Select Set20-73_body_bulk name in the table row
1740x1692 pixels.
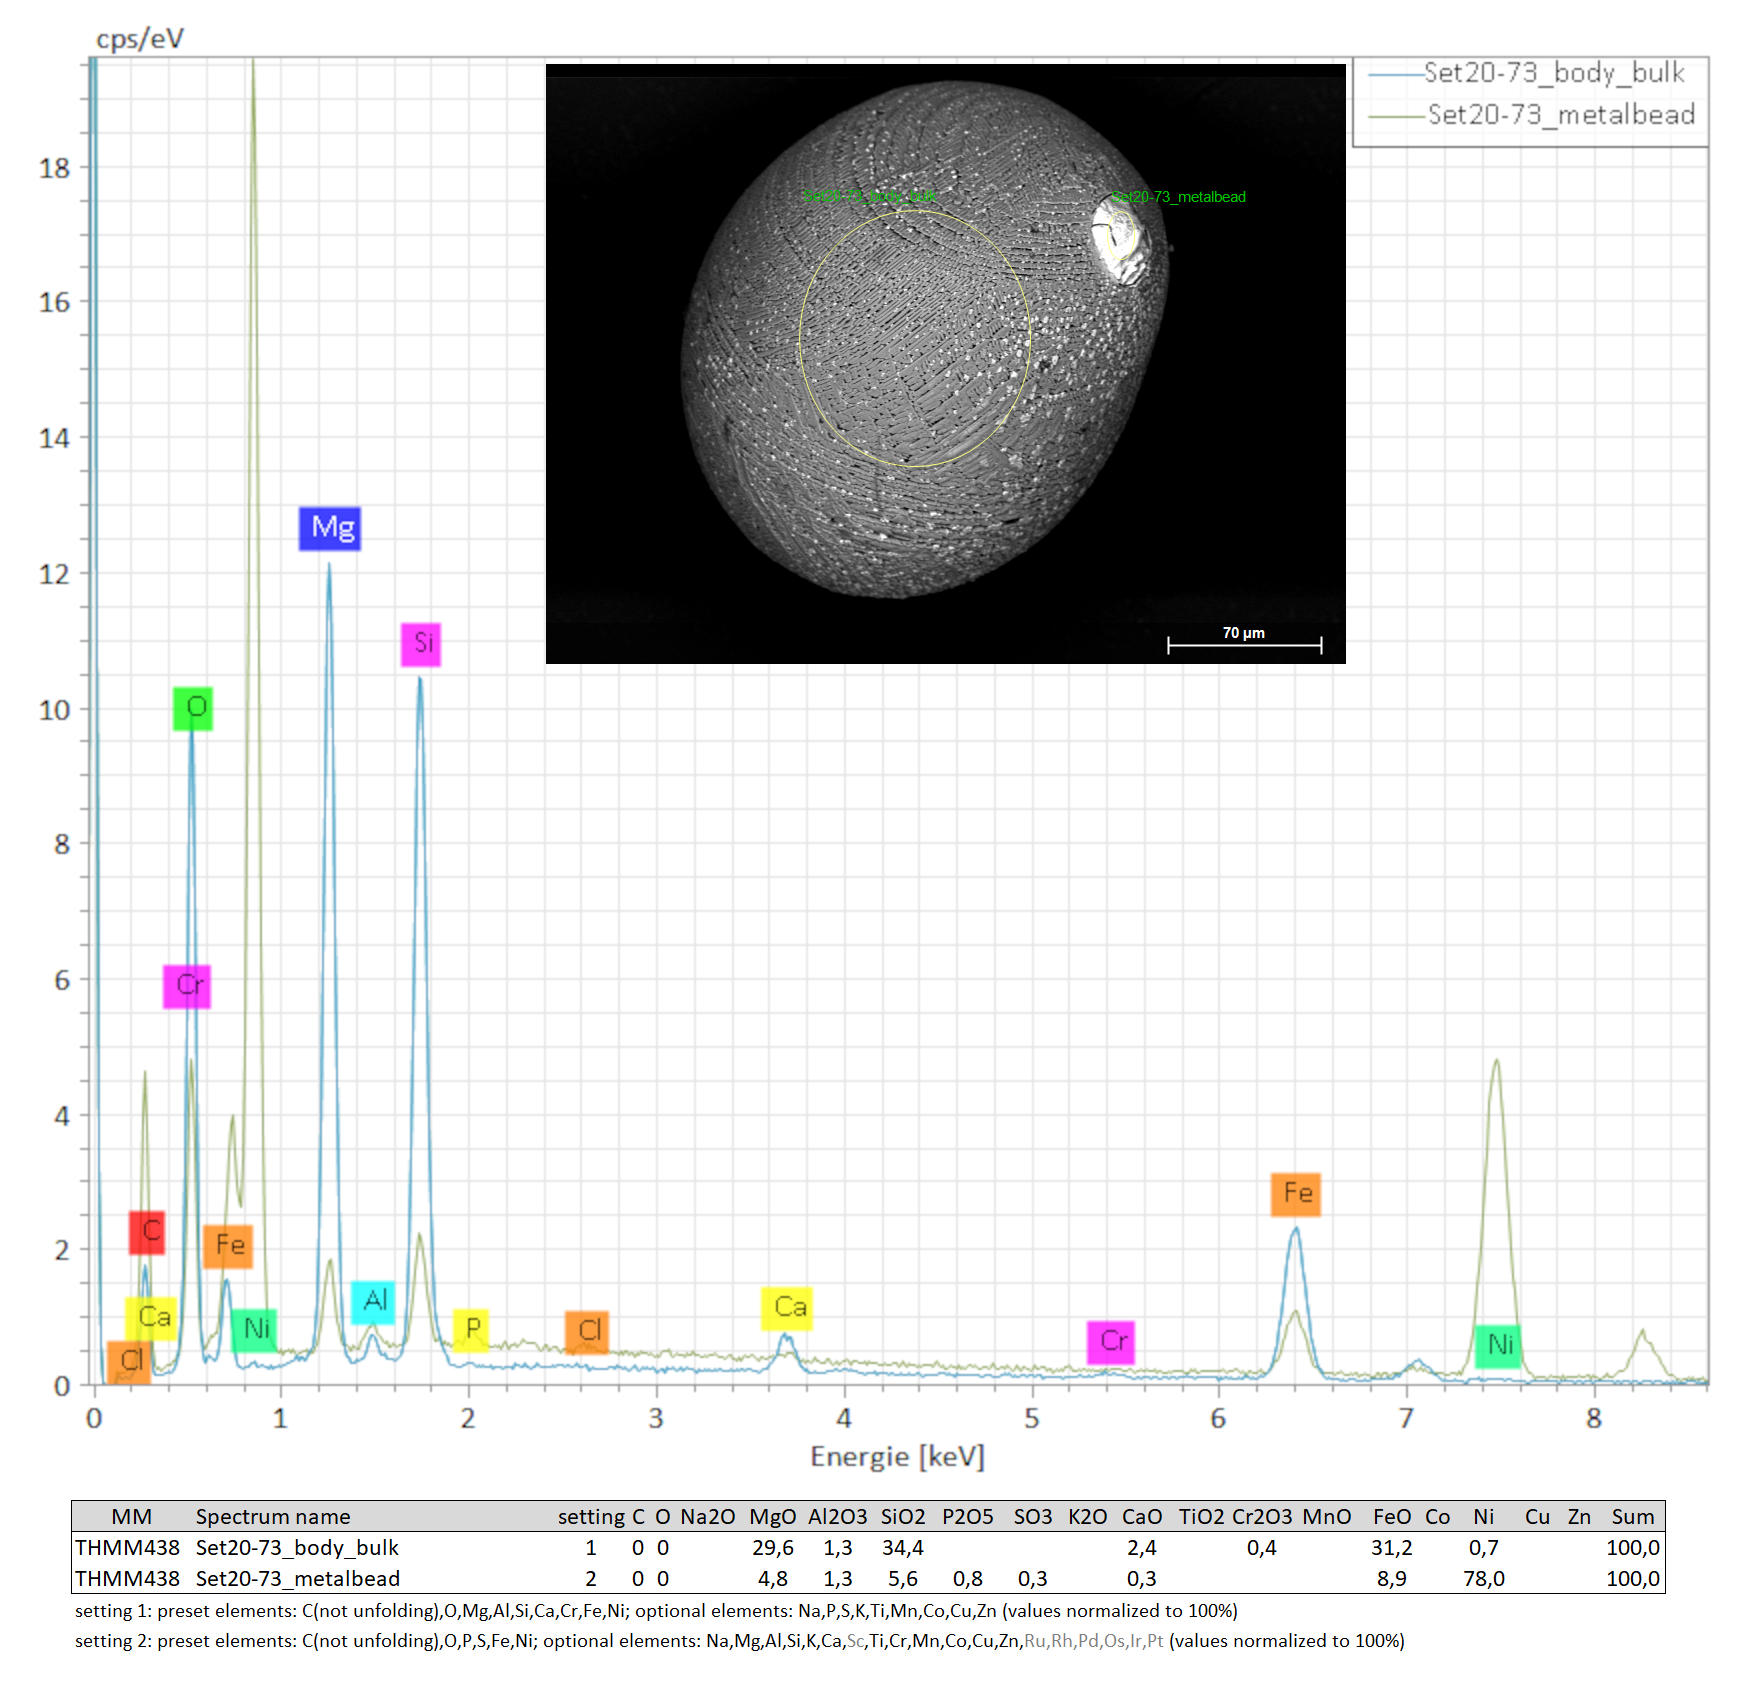pyautogui.click(x=297, y=1547)
